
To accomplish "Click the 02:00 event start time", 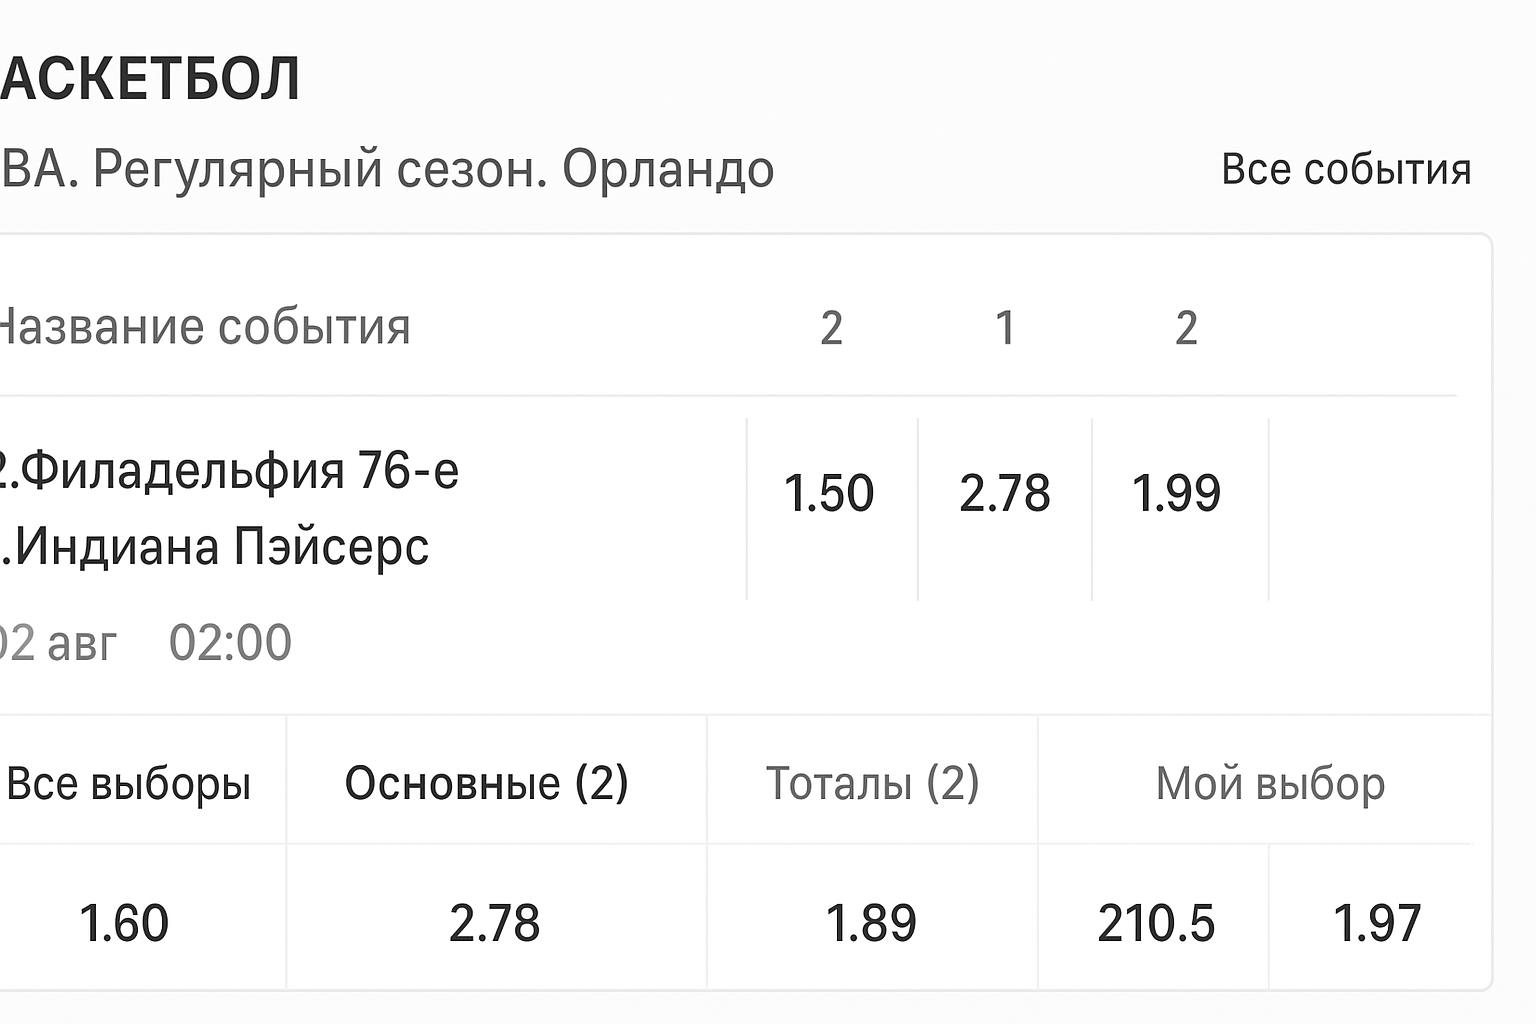I will [x=230, y=642].
